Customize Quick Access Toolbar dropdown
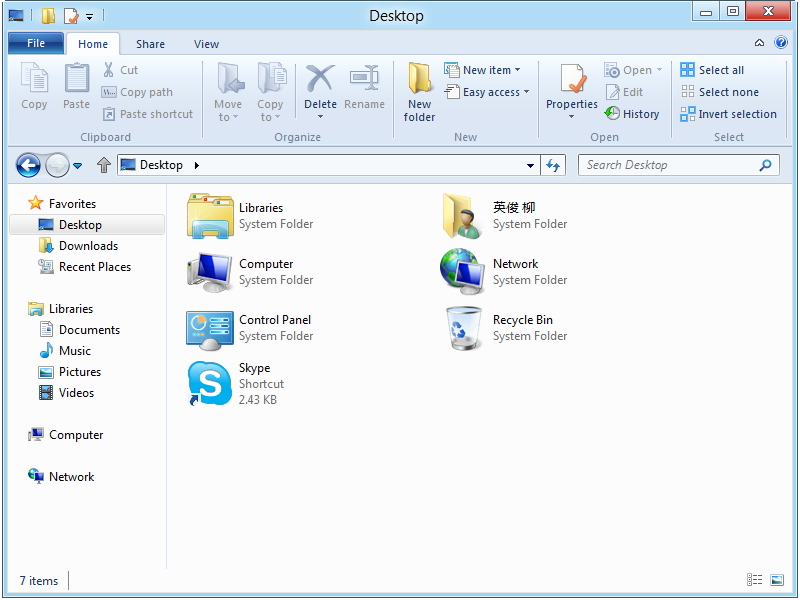The image size is (800, 600). [x=89, y=17]
